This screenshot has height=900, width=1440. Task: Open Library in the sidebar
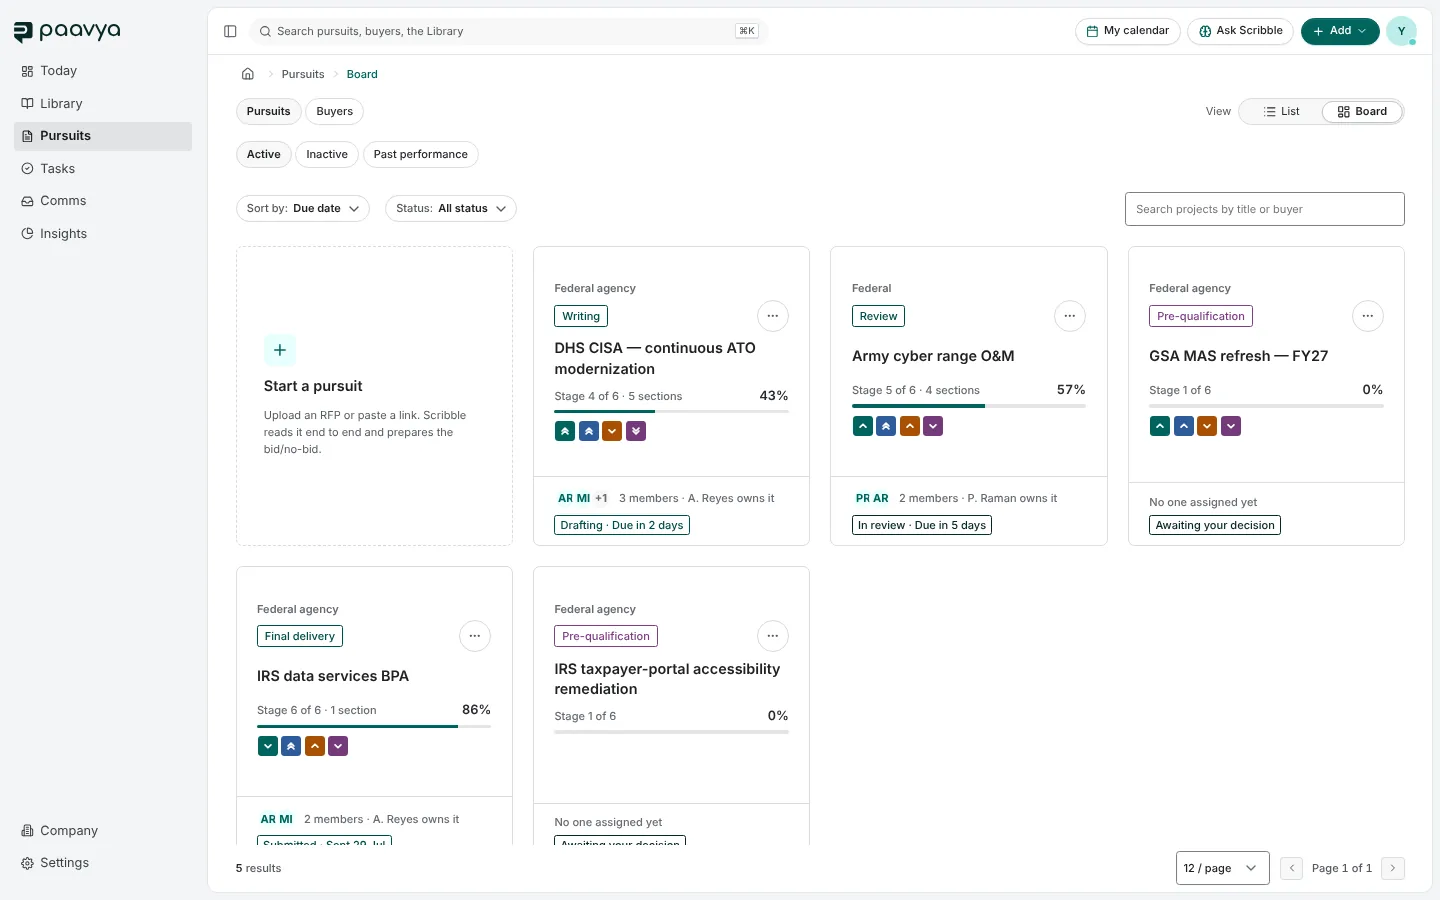(x=103, y=104)
